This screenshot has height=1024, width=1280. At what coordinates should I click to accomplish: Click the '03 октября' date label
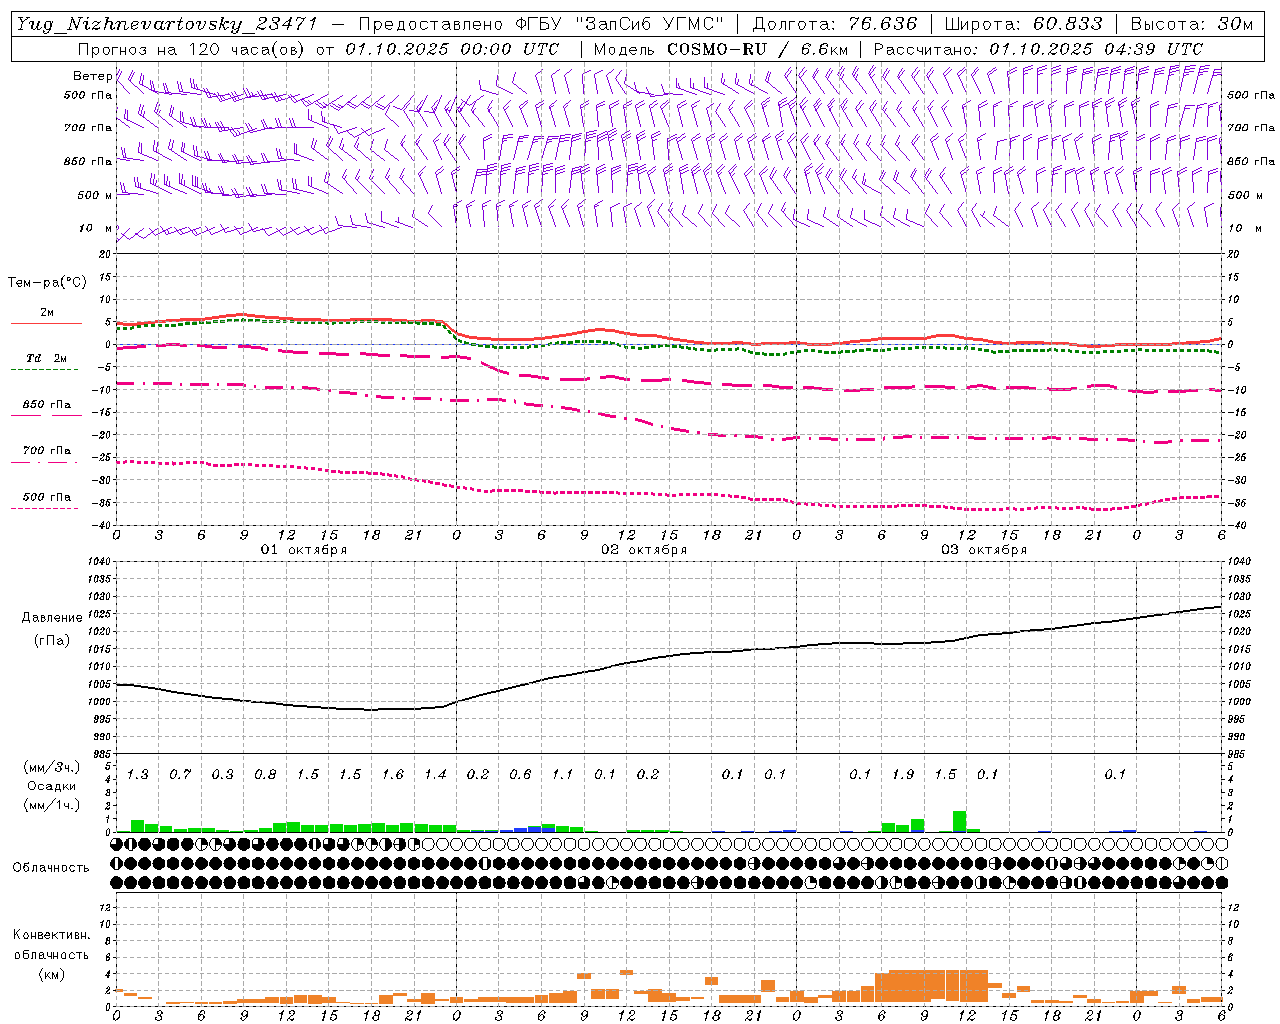[984, 550]
